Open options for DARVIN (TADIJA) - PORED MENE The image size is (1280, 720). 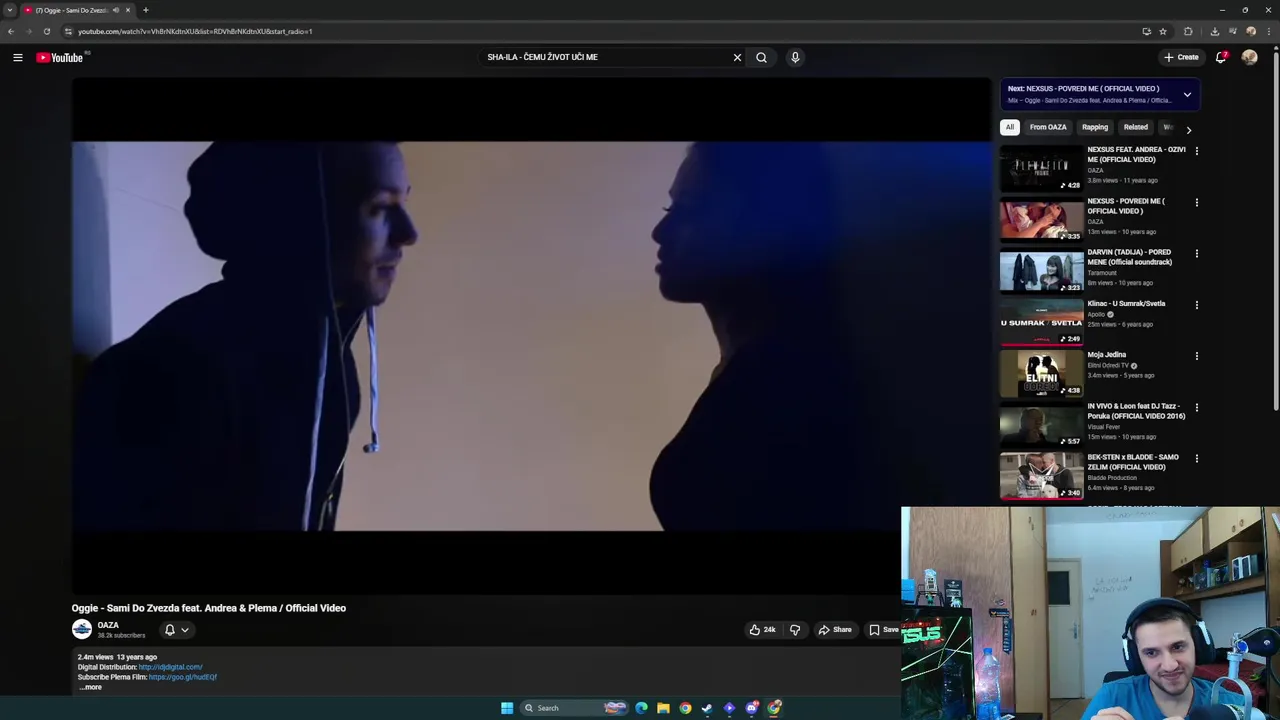pos(1196,253)
